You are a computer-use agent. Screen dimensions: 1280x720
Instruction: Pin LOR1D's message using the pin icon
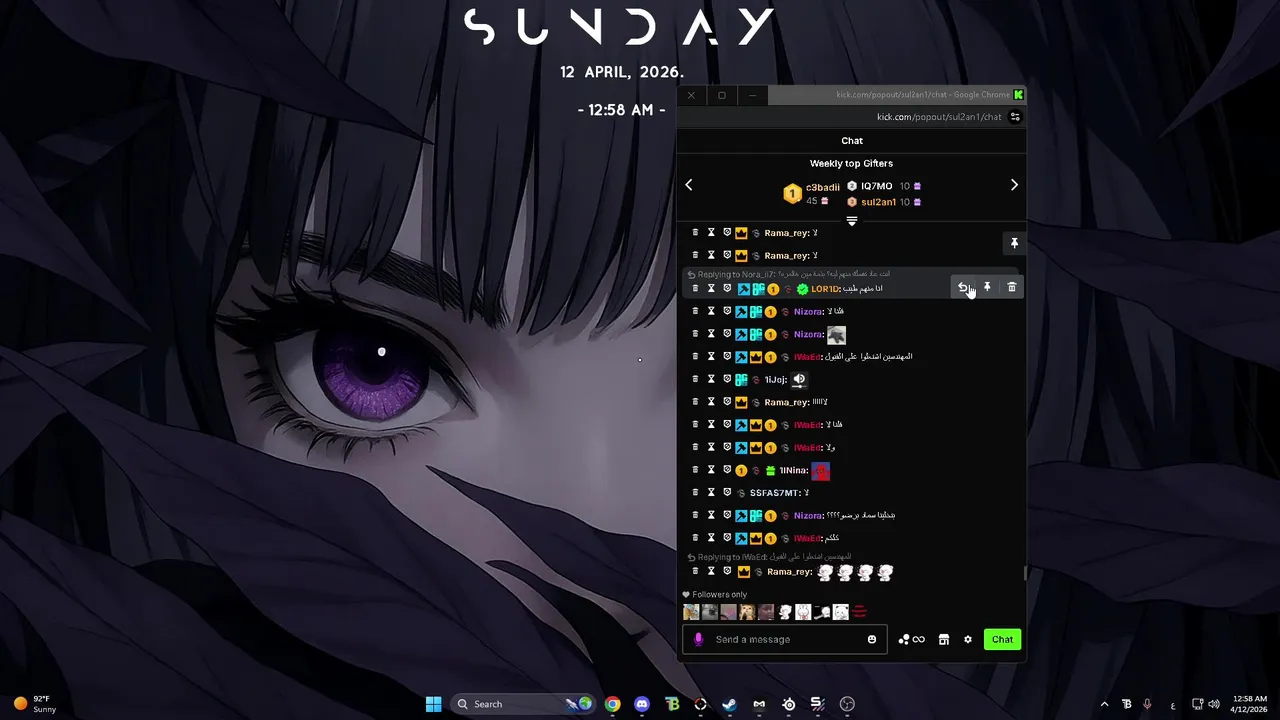tap(987, 287)
